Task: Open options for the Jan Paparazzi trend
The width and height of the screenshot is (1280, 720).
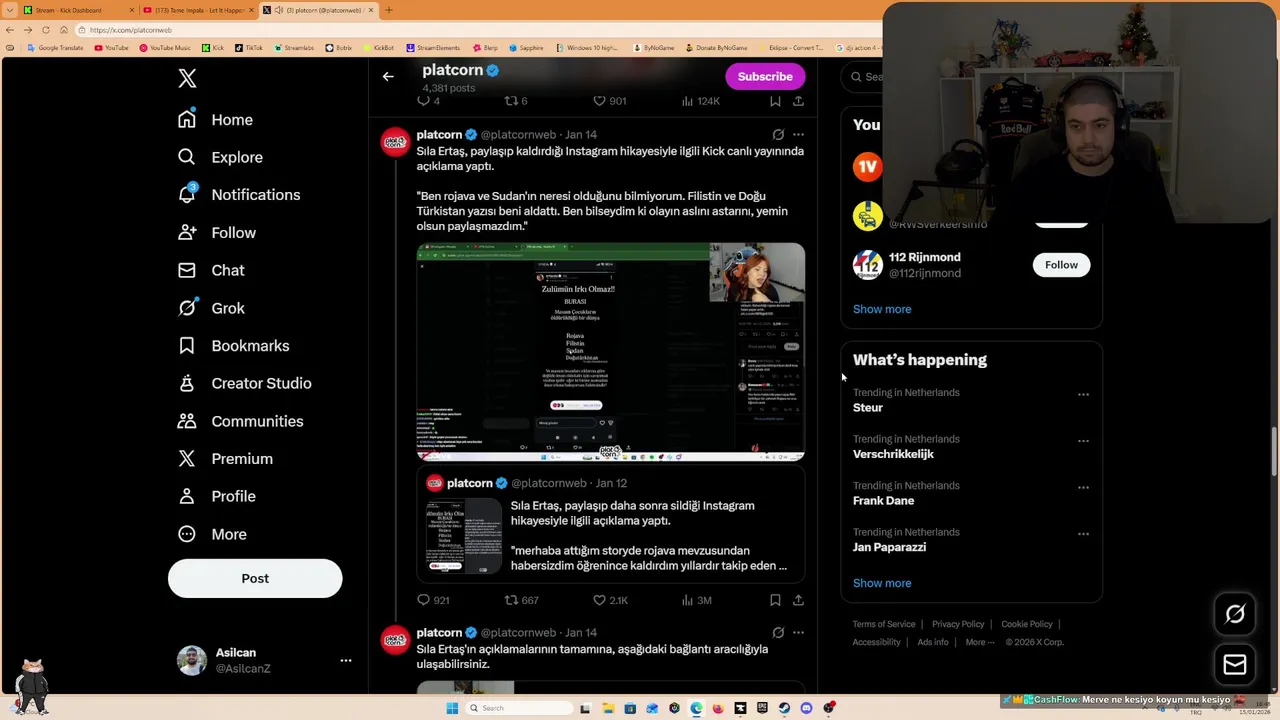Action: tap(1083, 534)
